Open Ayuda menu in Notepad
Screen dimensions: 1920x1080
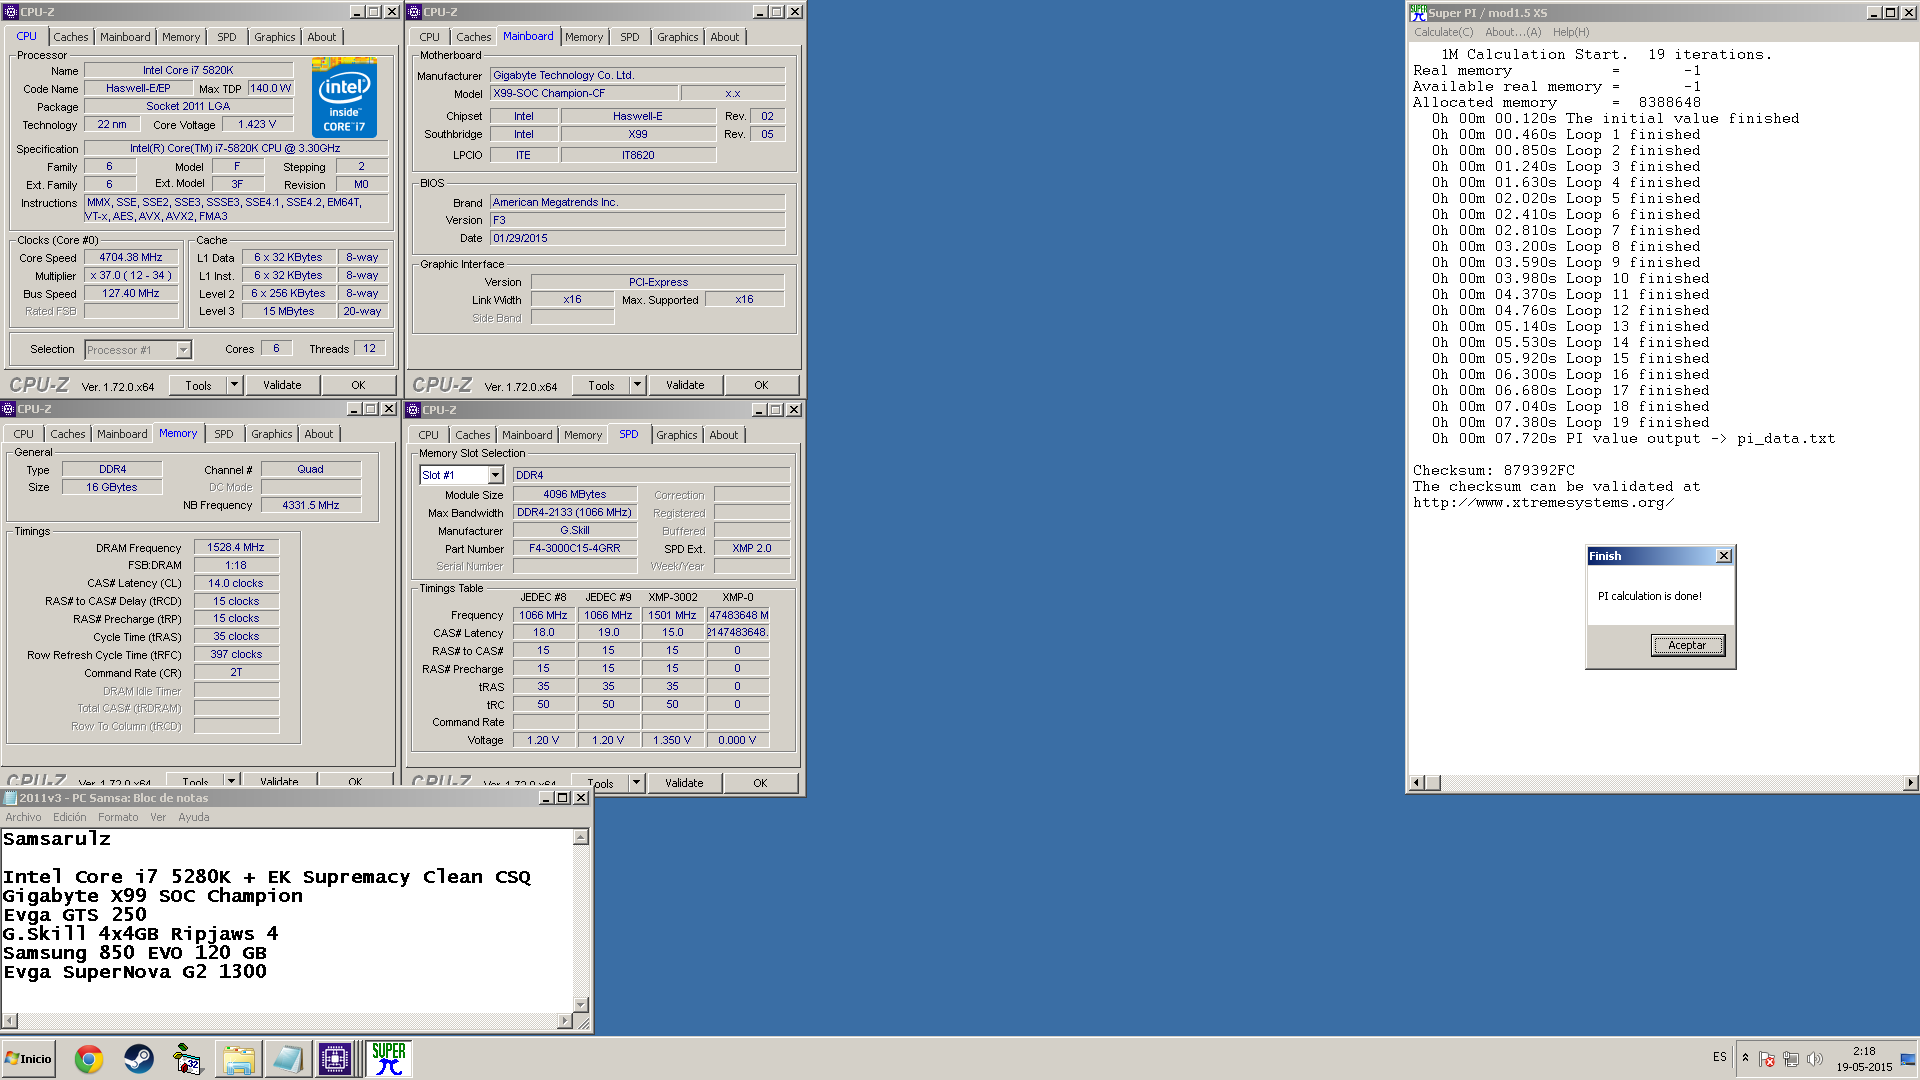pos(194,817)
